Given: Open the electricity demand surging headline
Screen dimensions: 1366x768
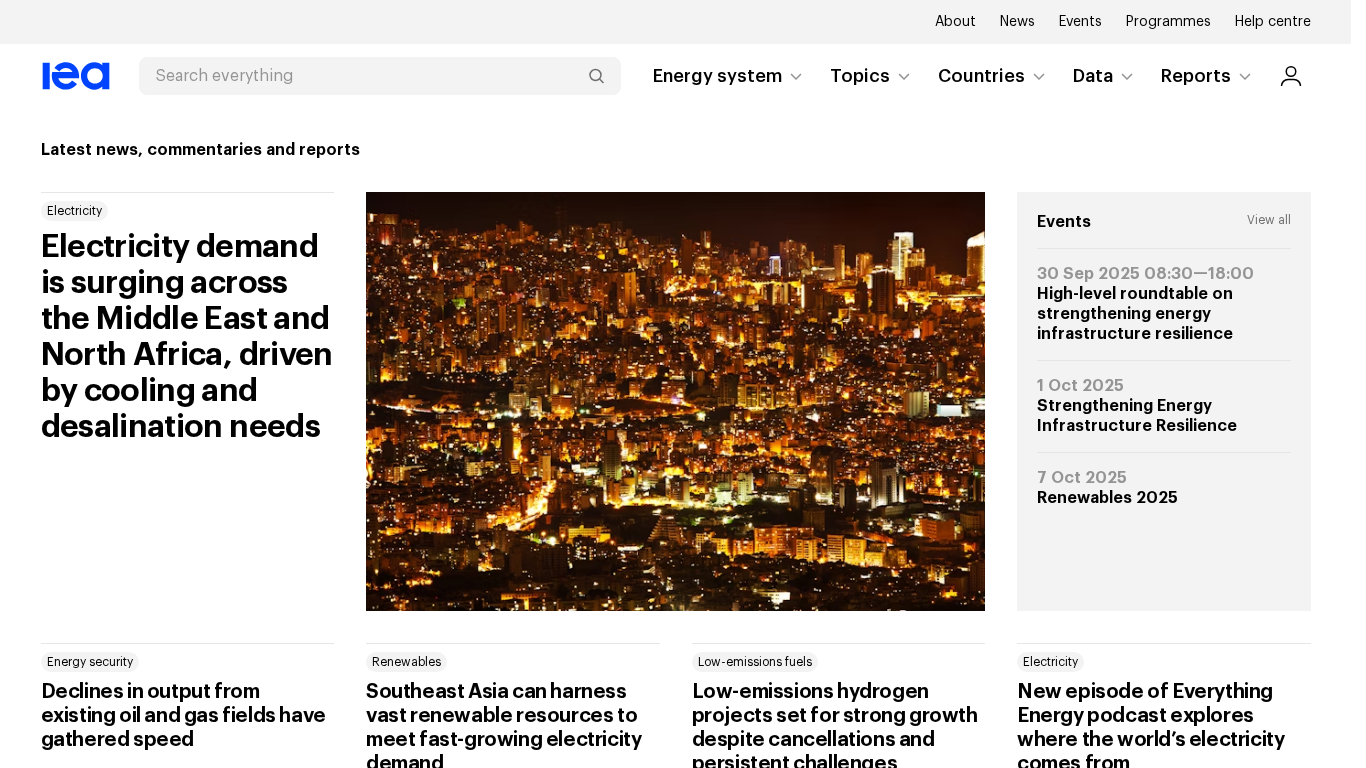Looking at the screenshot, I should point(187,336).
